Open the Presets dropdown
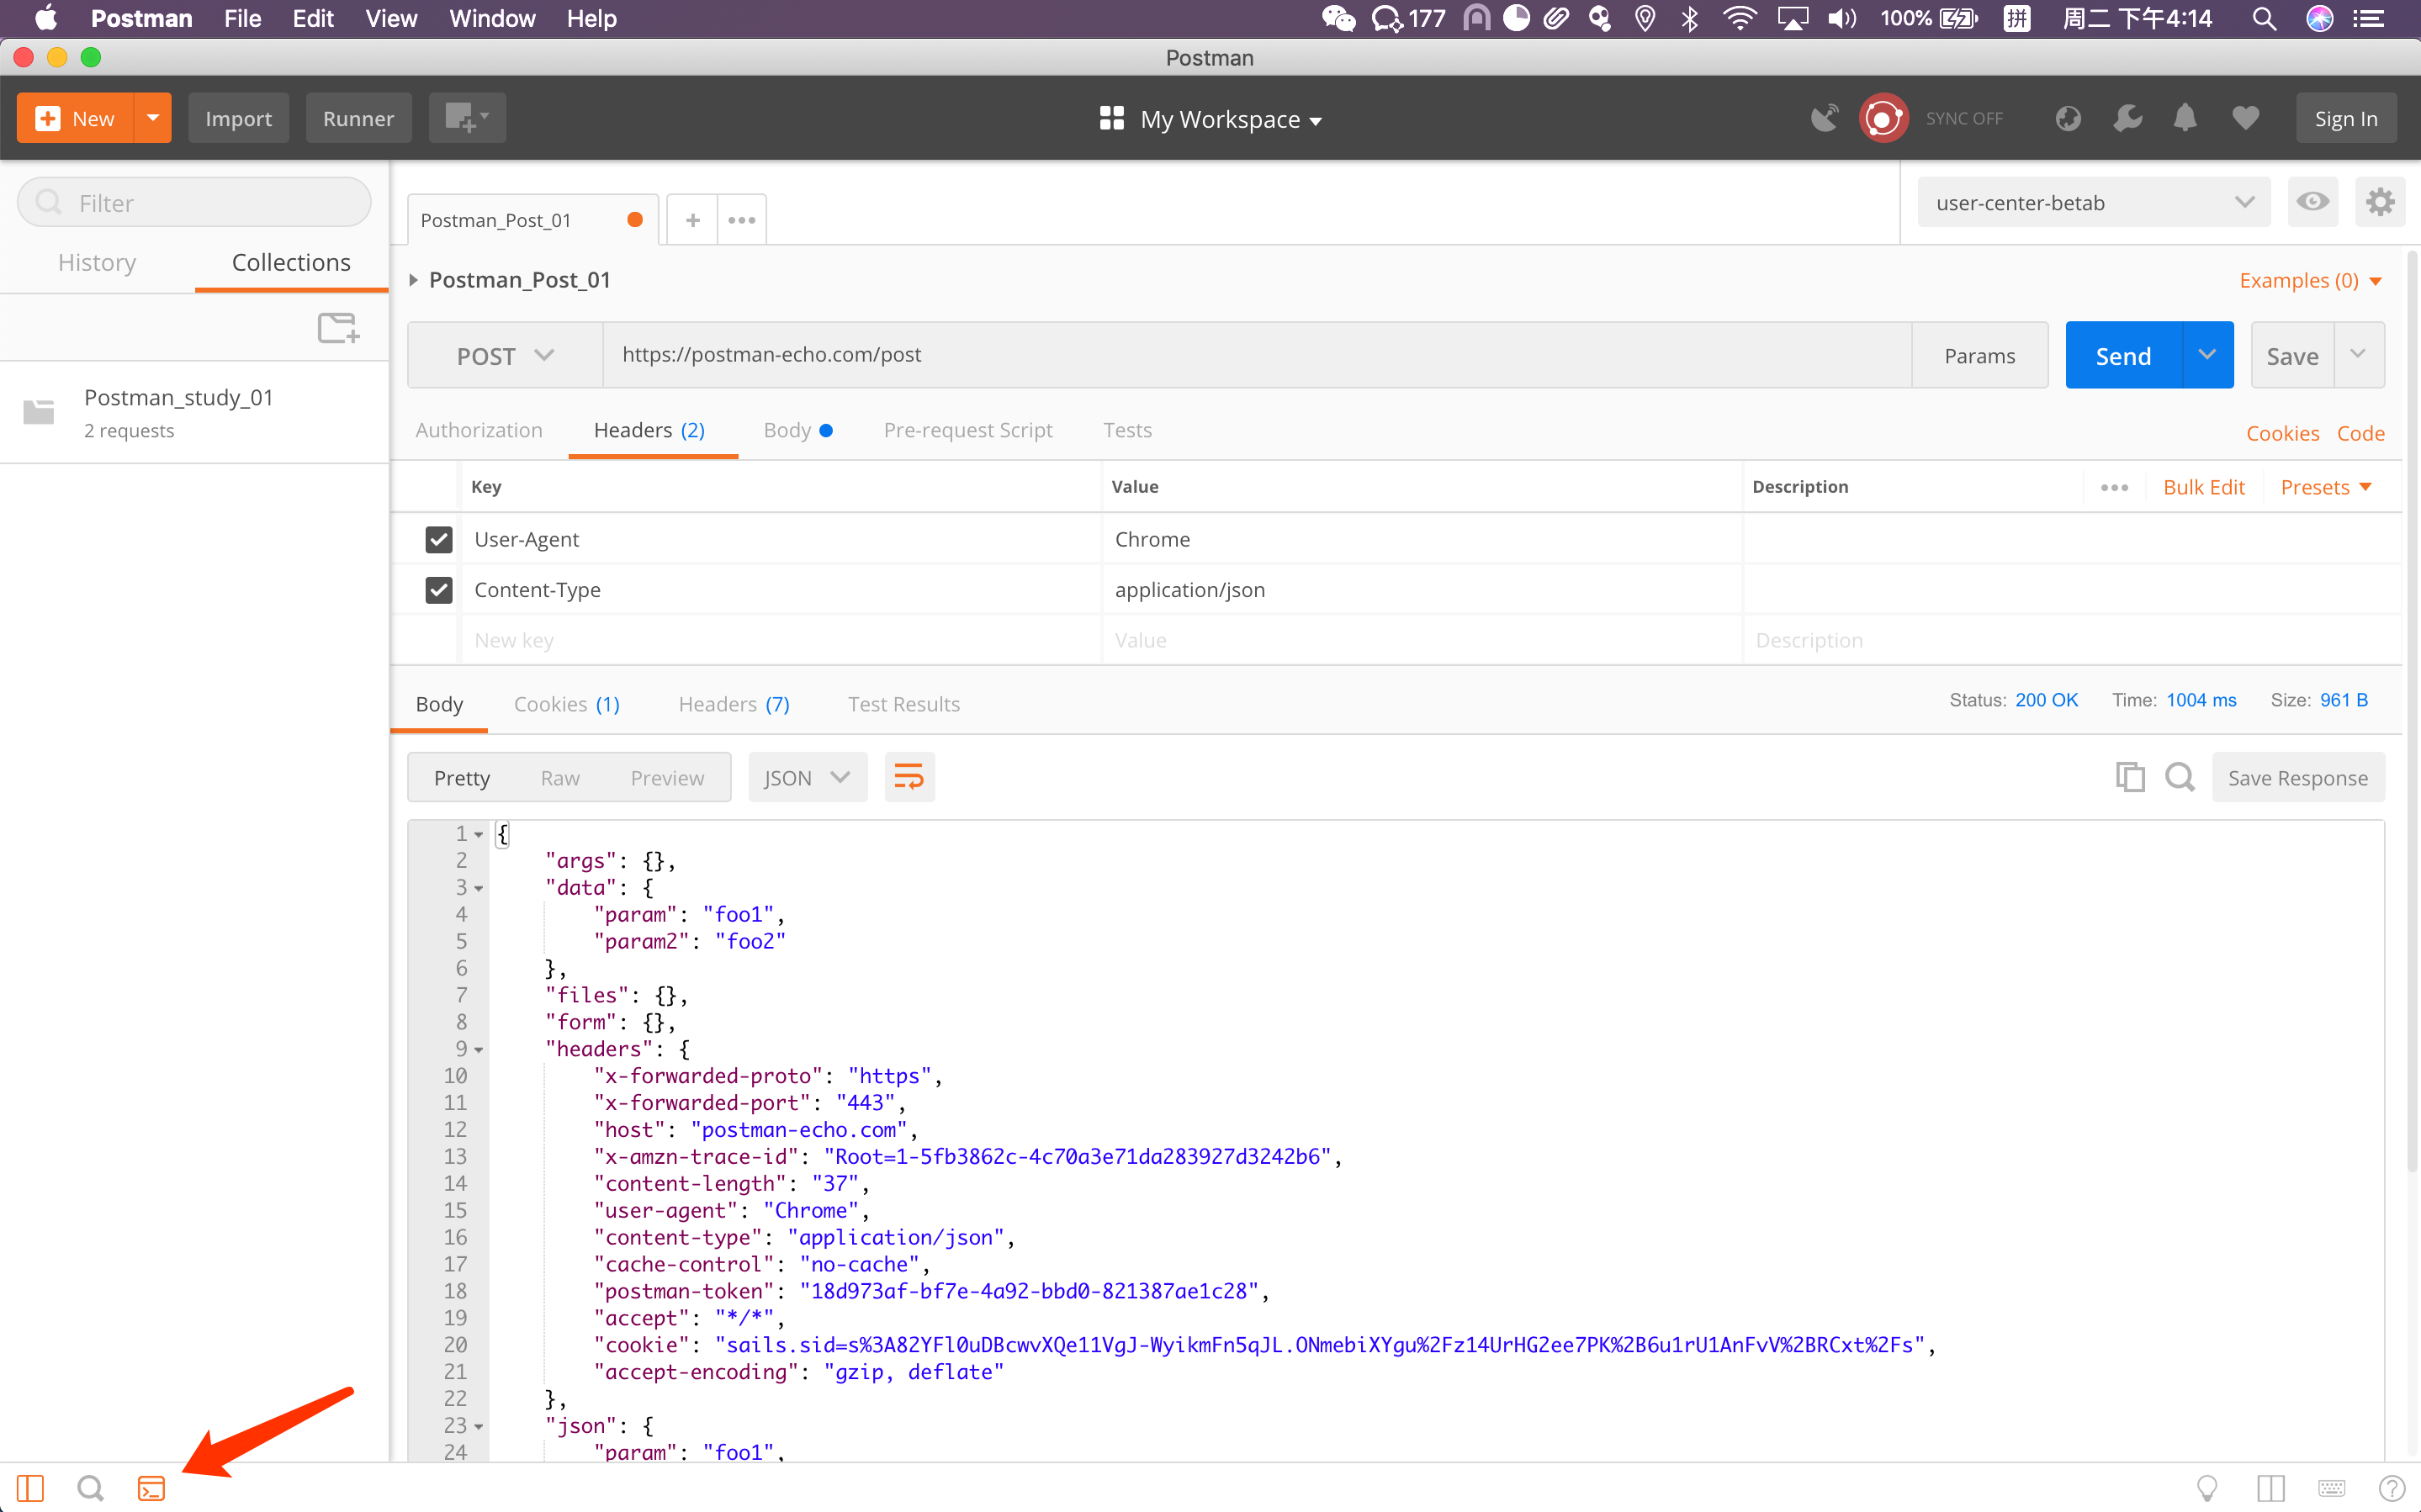This screenshot has height=1512, width=2421. (2326, 487)
